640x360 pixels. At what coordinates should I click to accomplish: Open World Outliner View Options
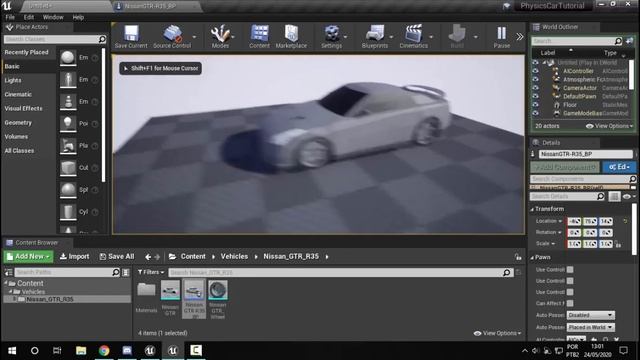[x=609, y=126]
